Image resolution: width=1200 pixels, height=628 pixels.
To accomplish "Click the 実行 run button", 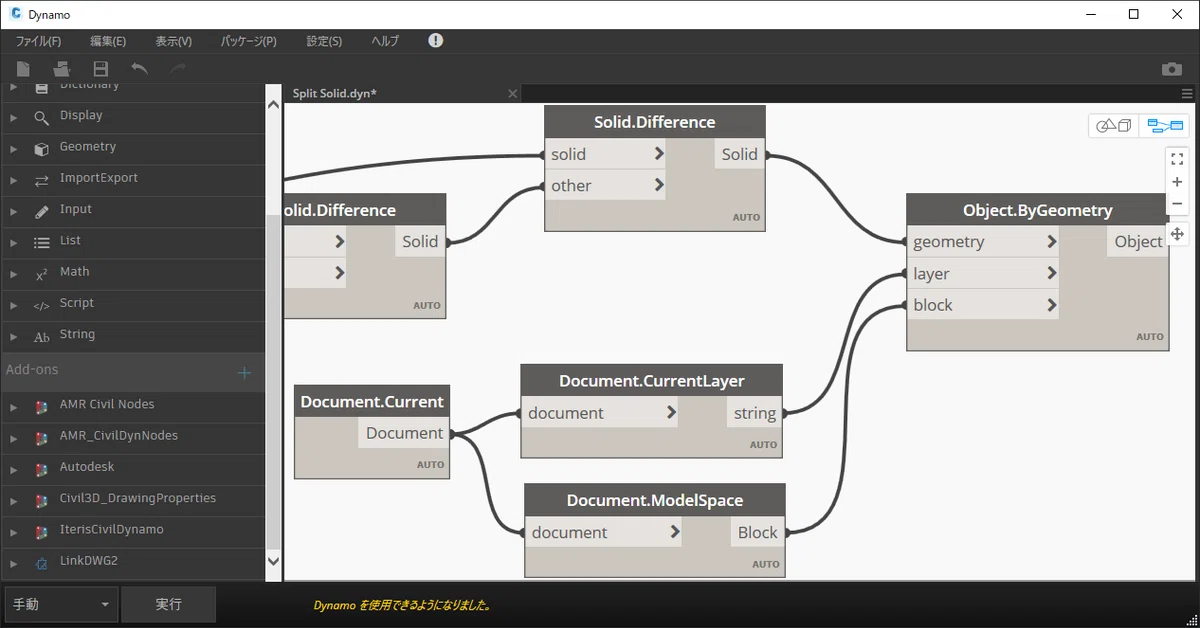I will [x=169, y=605].
